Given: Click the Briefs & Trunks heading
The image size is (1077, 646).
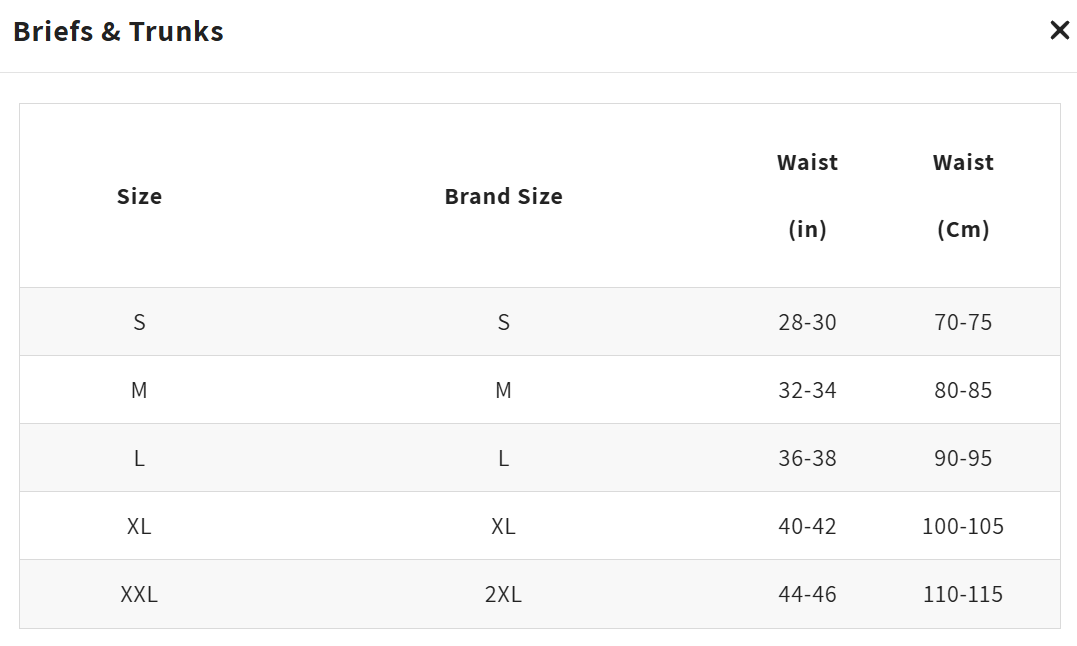Looking at the screenshot, I should 118,32.
